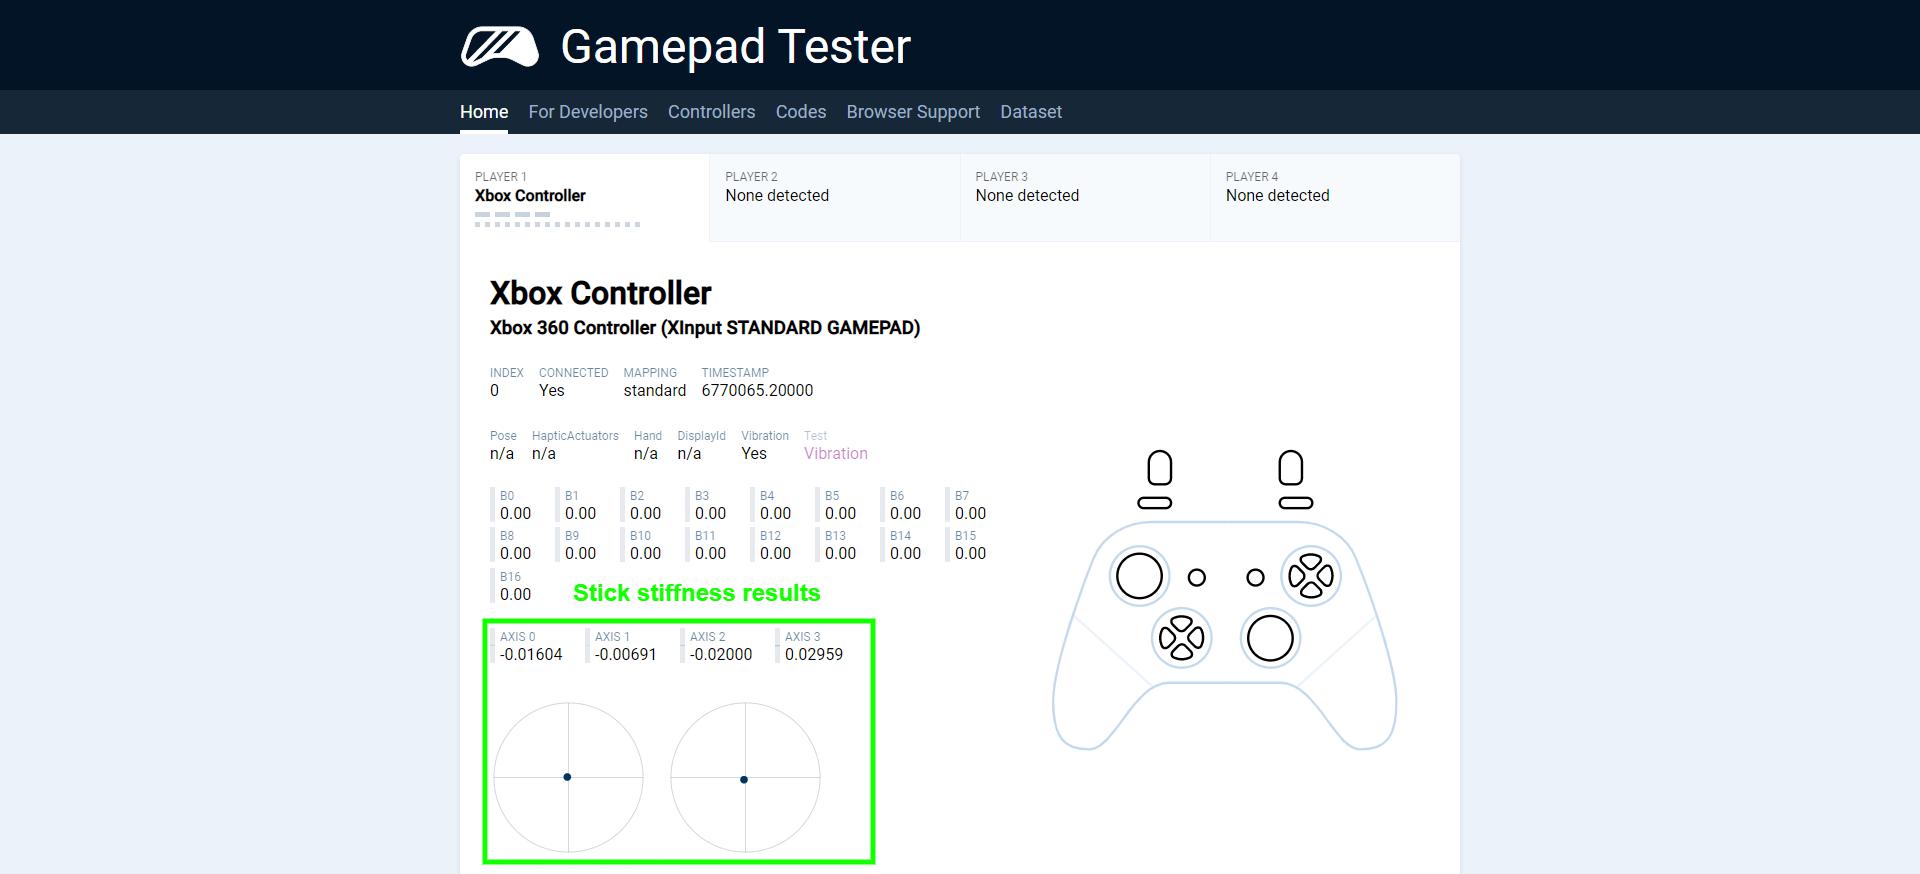The width and height of the screenshot is (1920, 874).
Task: Click the ABXY face buttons cluster on diagram
Action: (1310, 576)
